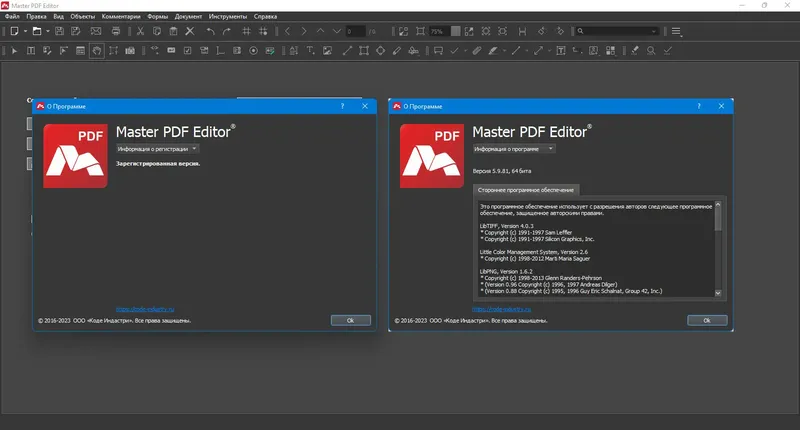Image resolution: width=800 pixels, height=430 pixels.
Task: Open the search field dropdown arrow
Action: pos(654,31)
